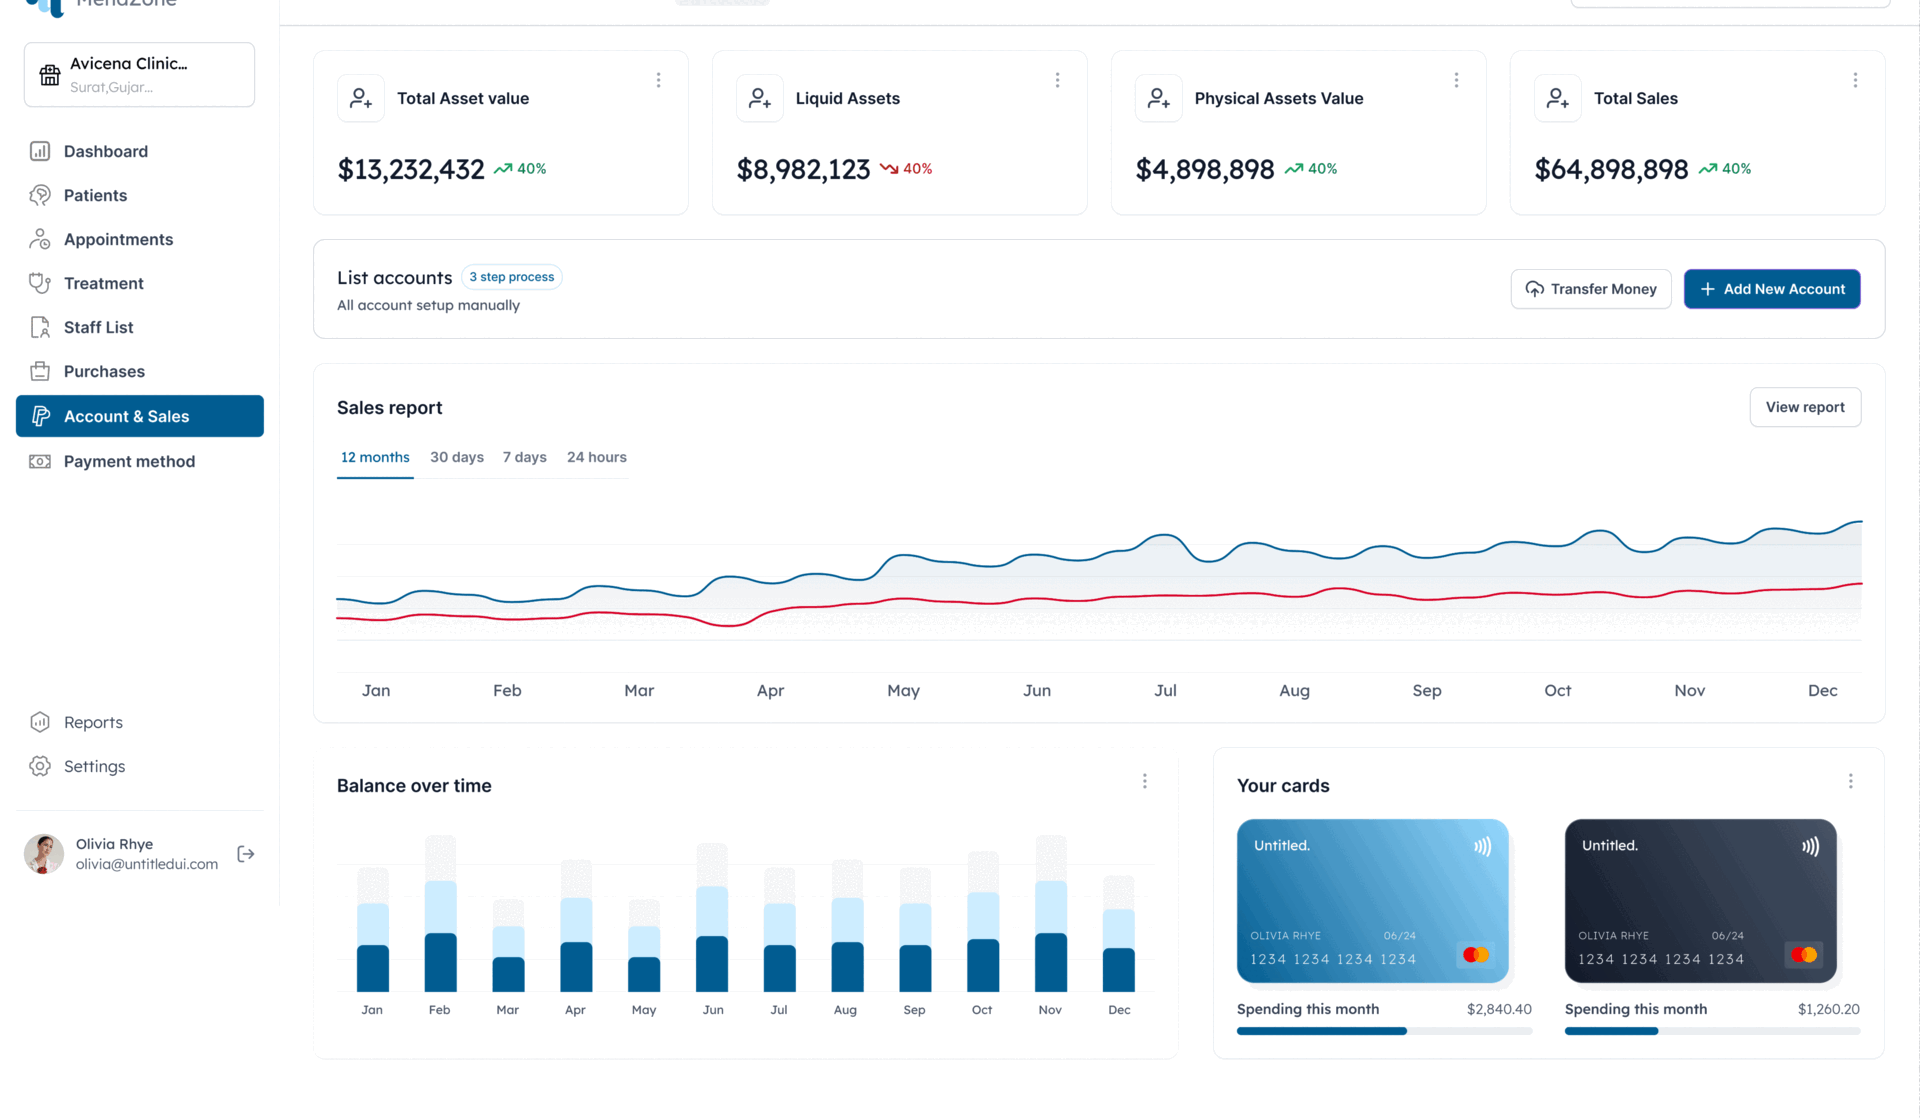This screenshot has height=1118, width=1920.
Task: Click the contactless icon on the blue card
Action: (x=1482, y=846)
